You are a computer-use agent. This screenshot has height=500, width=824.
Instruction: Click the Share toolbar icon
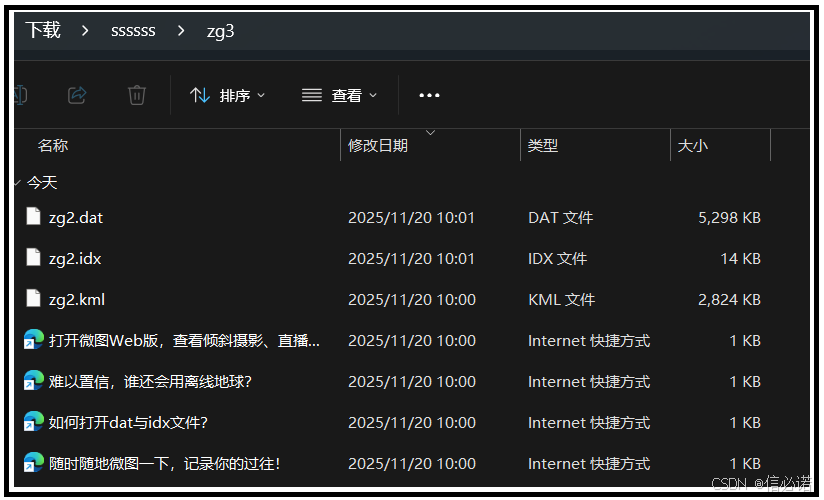pyautogui.click(x=77, y=95)
